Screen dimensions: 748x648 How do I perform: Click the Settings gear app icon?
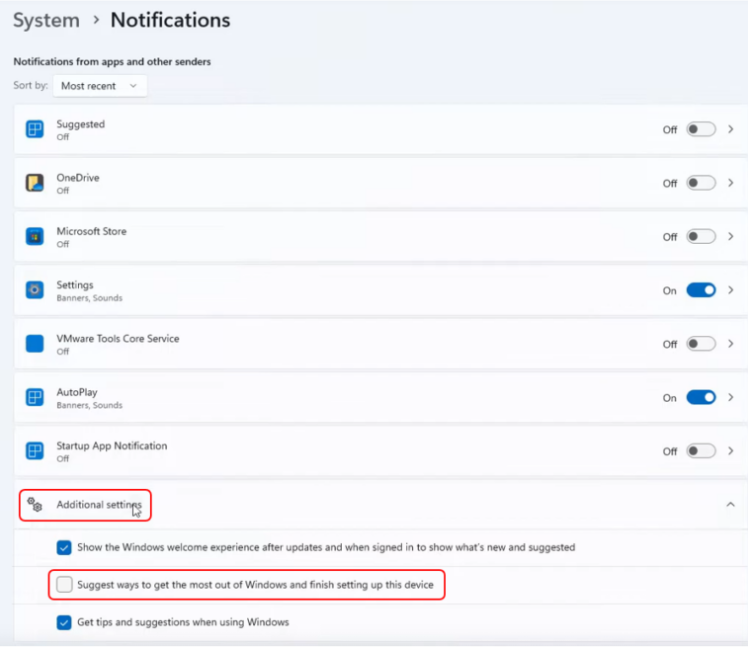pyautogui.click(x=34, y=290)
